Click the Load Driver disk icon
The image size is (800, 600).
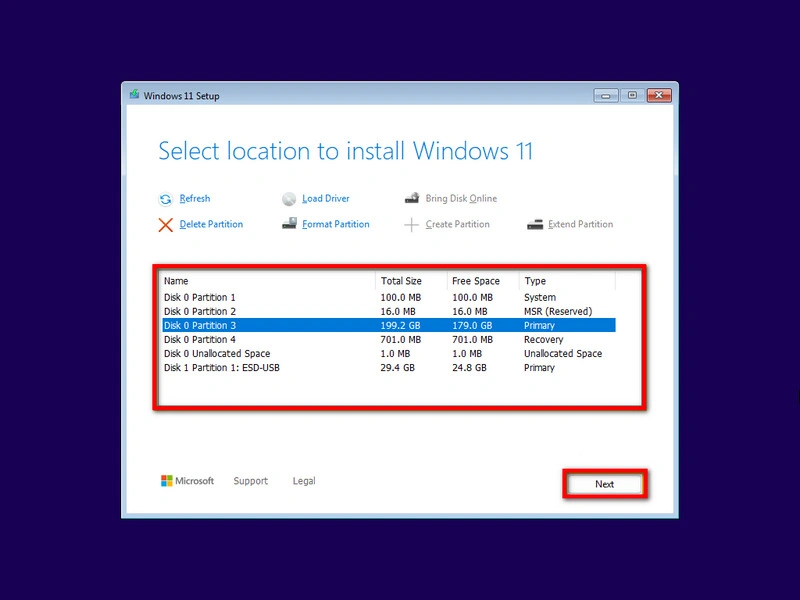tap(291, 198)
